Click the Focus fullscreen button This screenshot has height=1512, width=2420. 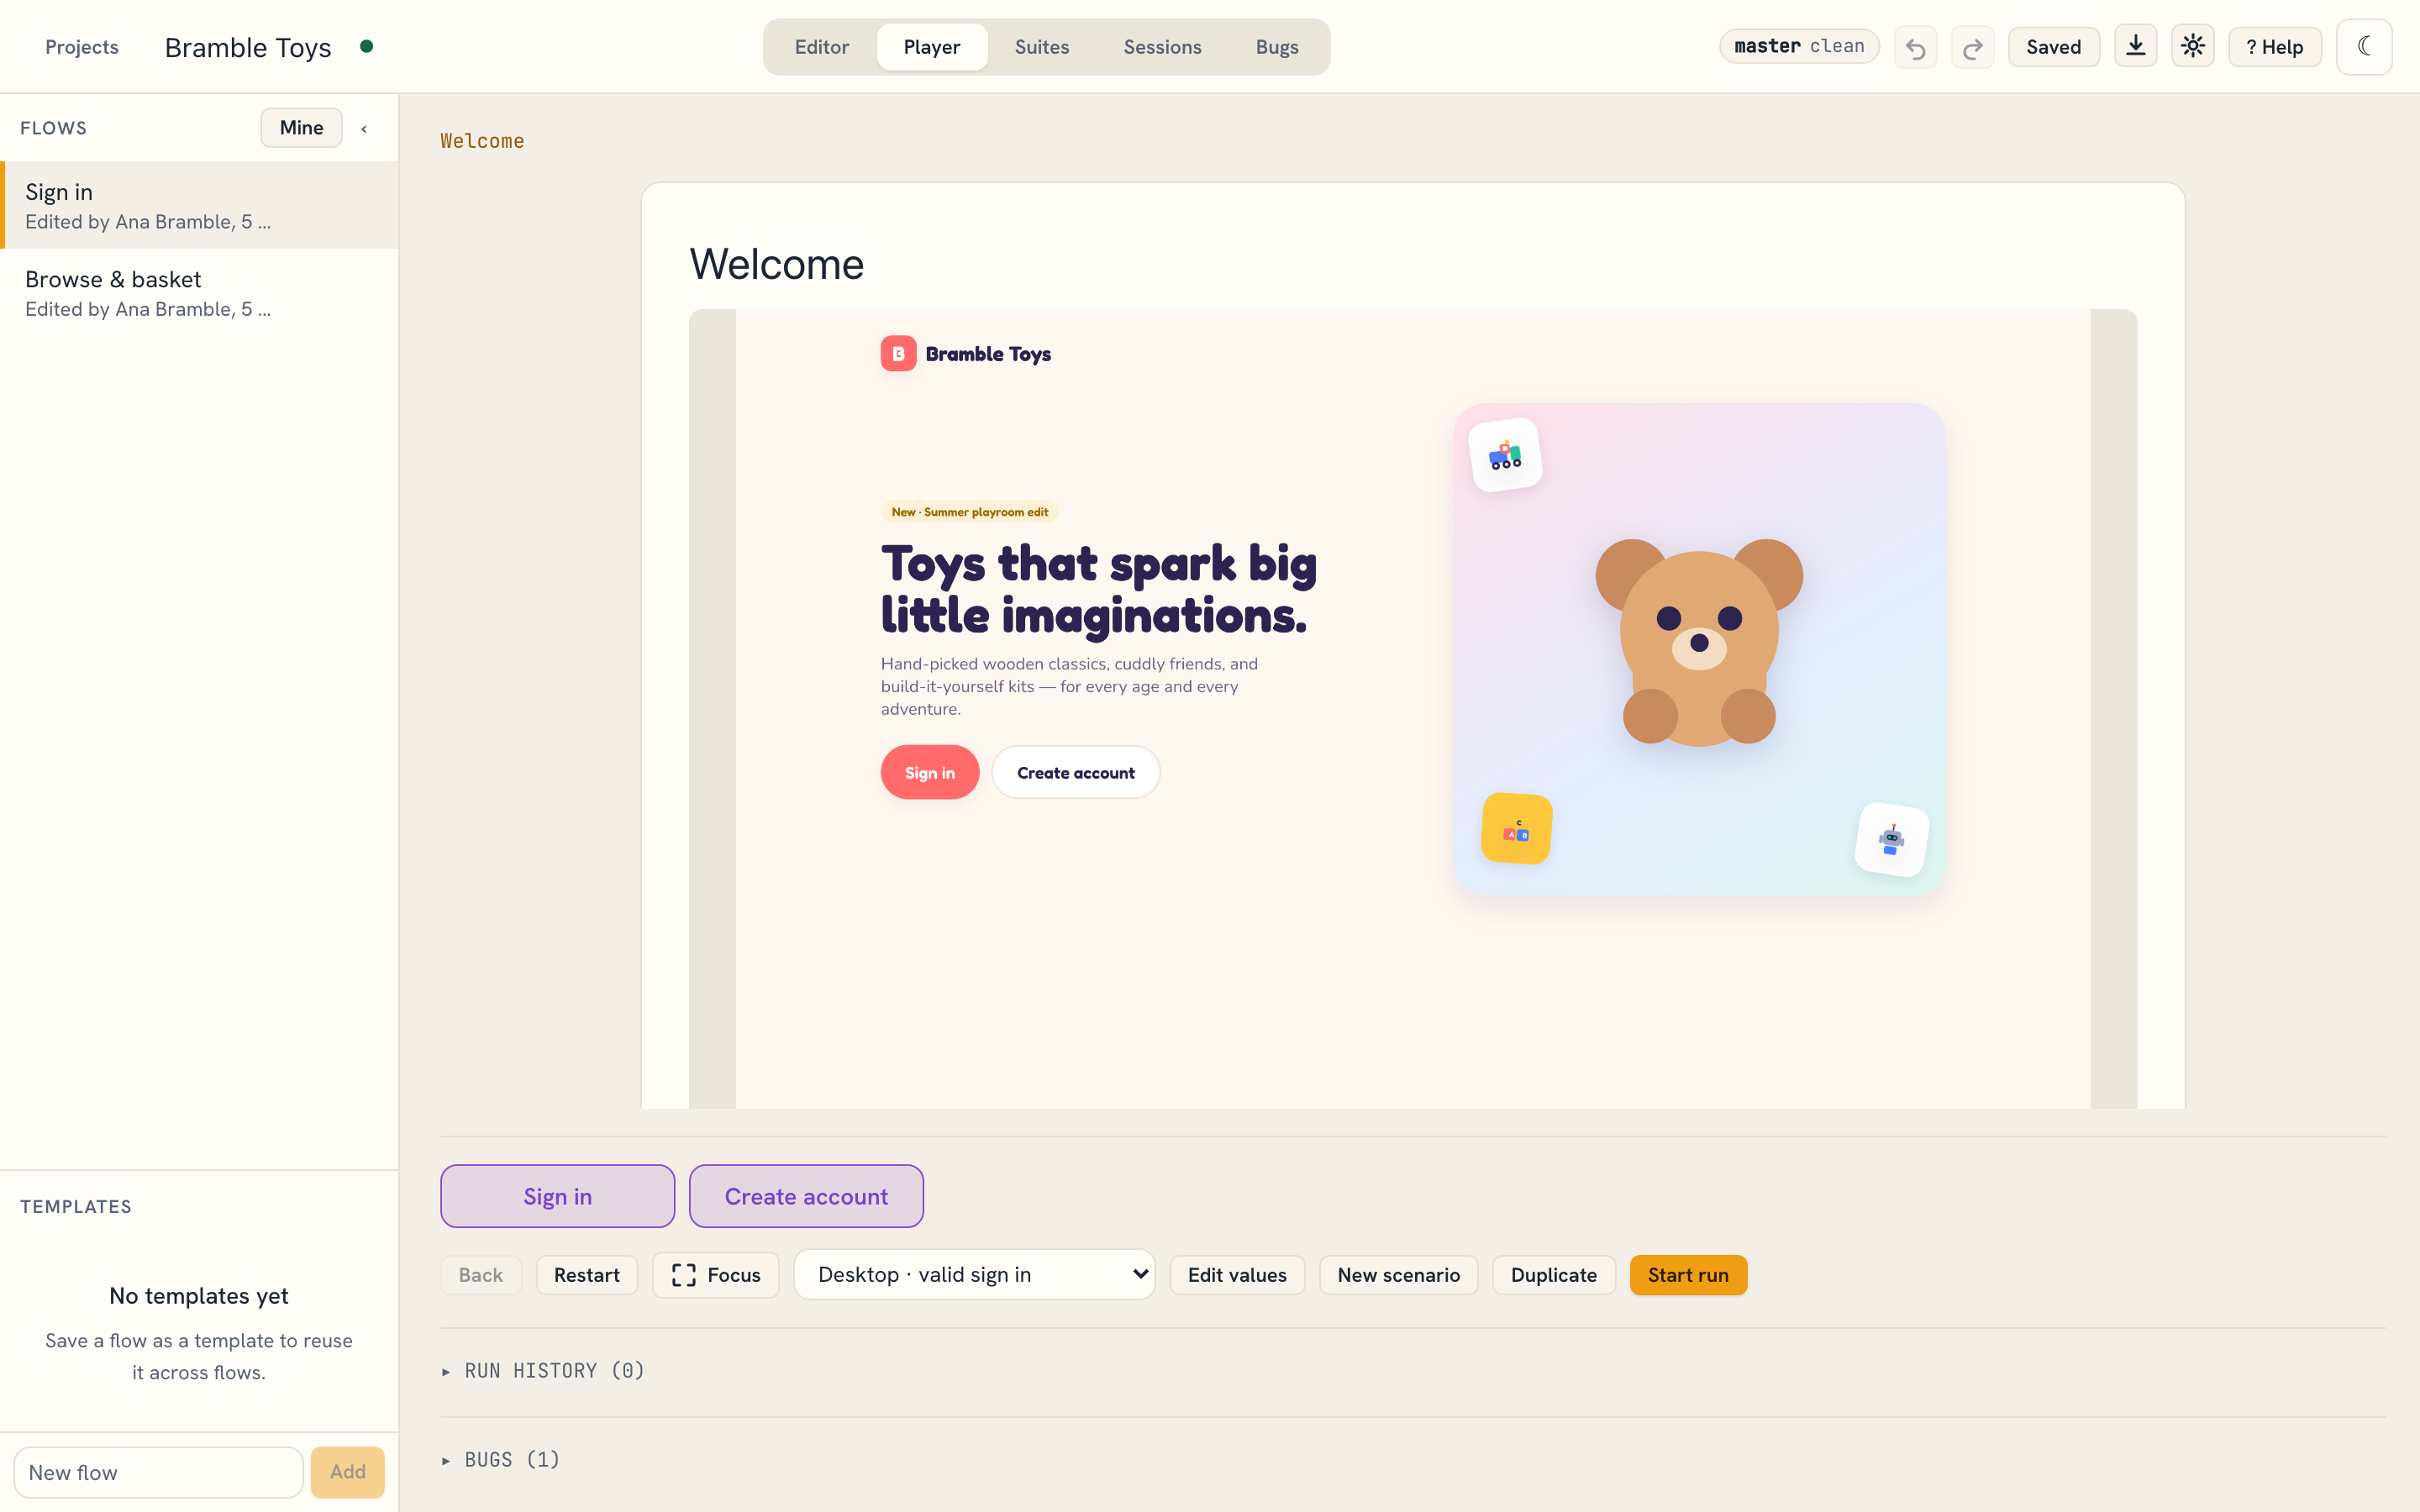(715, 1275)
